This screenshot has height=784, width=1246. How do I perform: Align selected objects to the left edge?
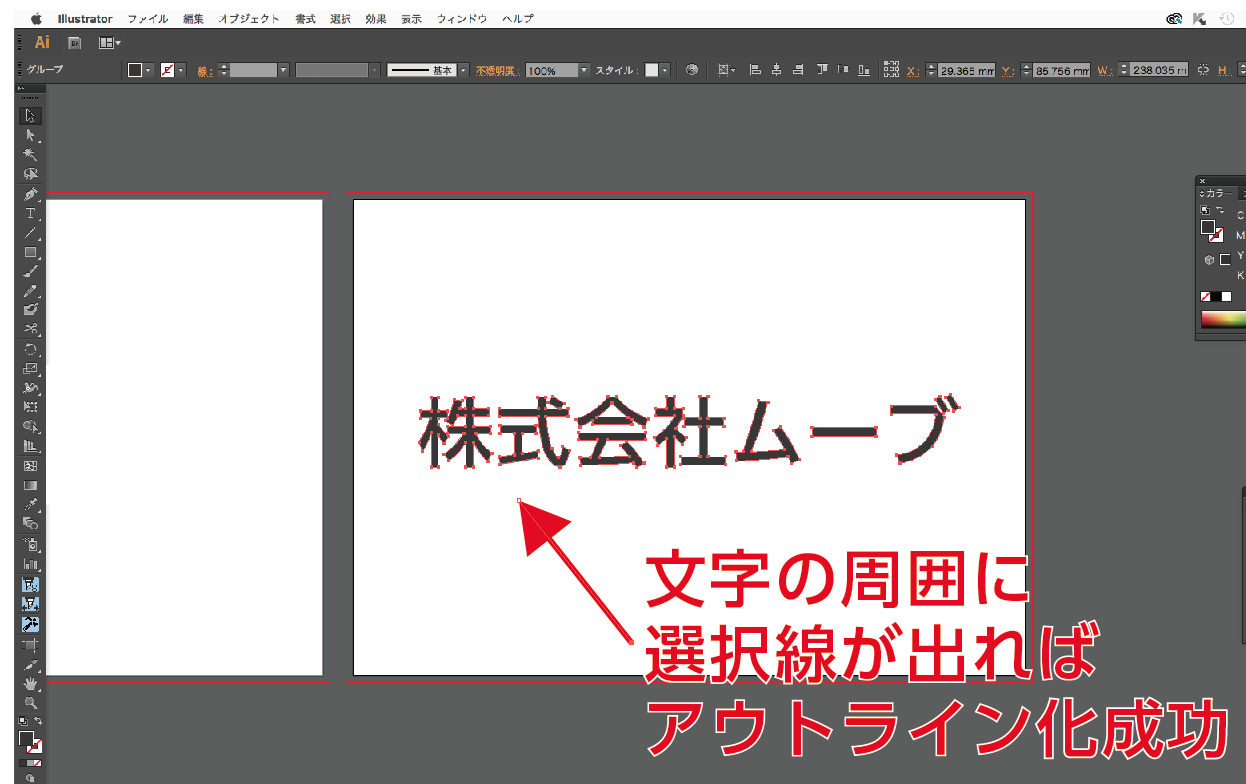(755, 70)
